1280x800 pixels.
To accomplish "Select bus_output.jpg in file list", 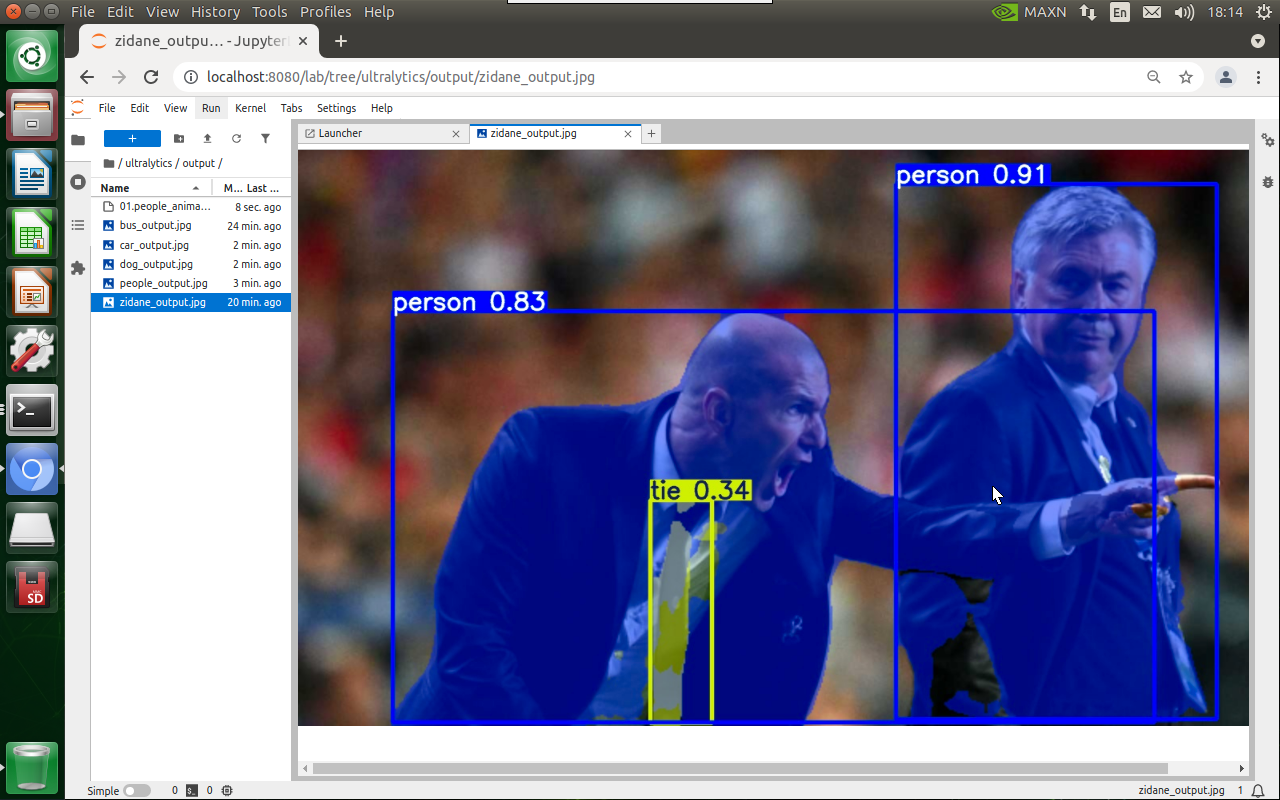I will [191, 226].
